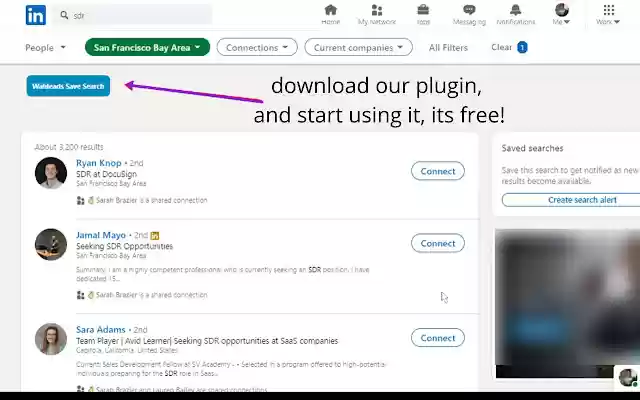Open San Francisco Bay Area location filter

coord(147,47)
